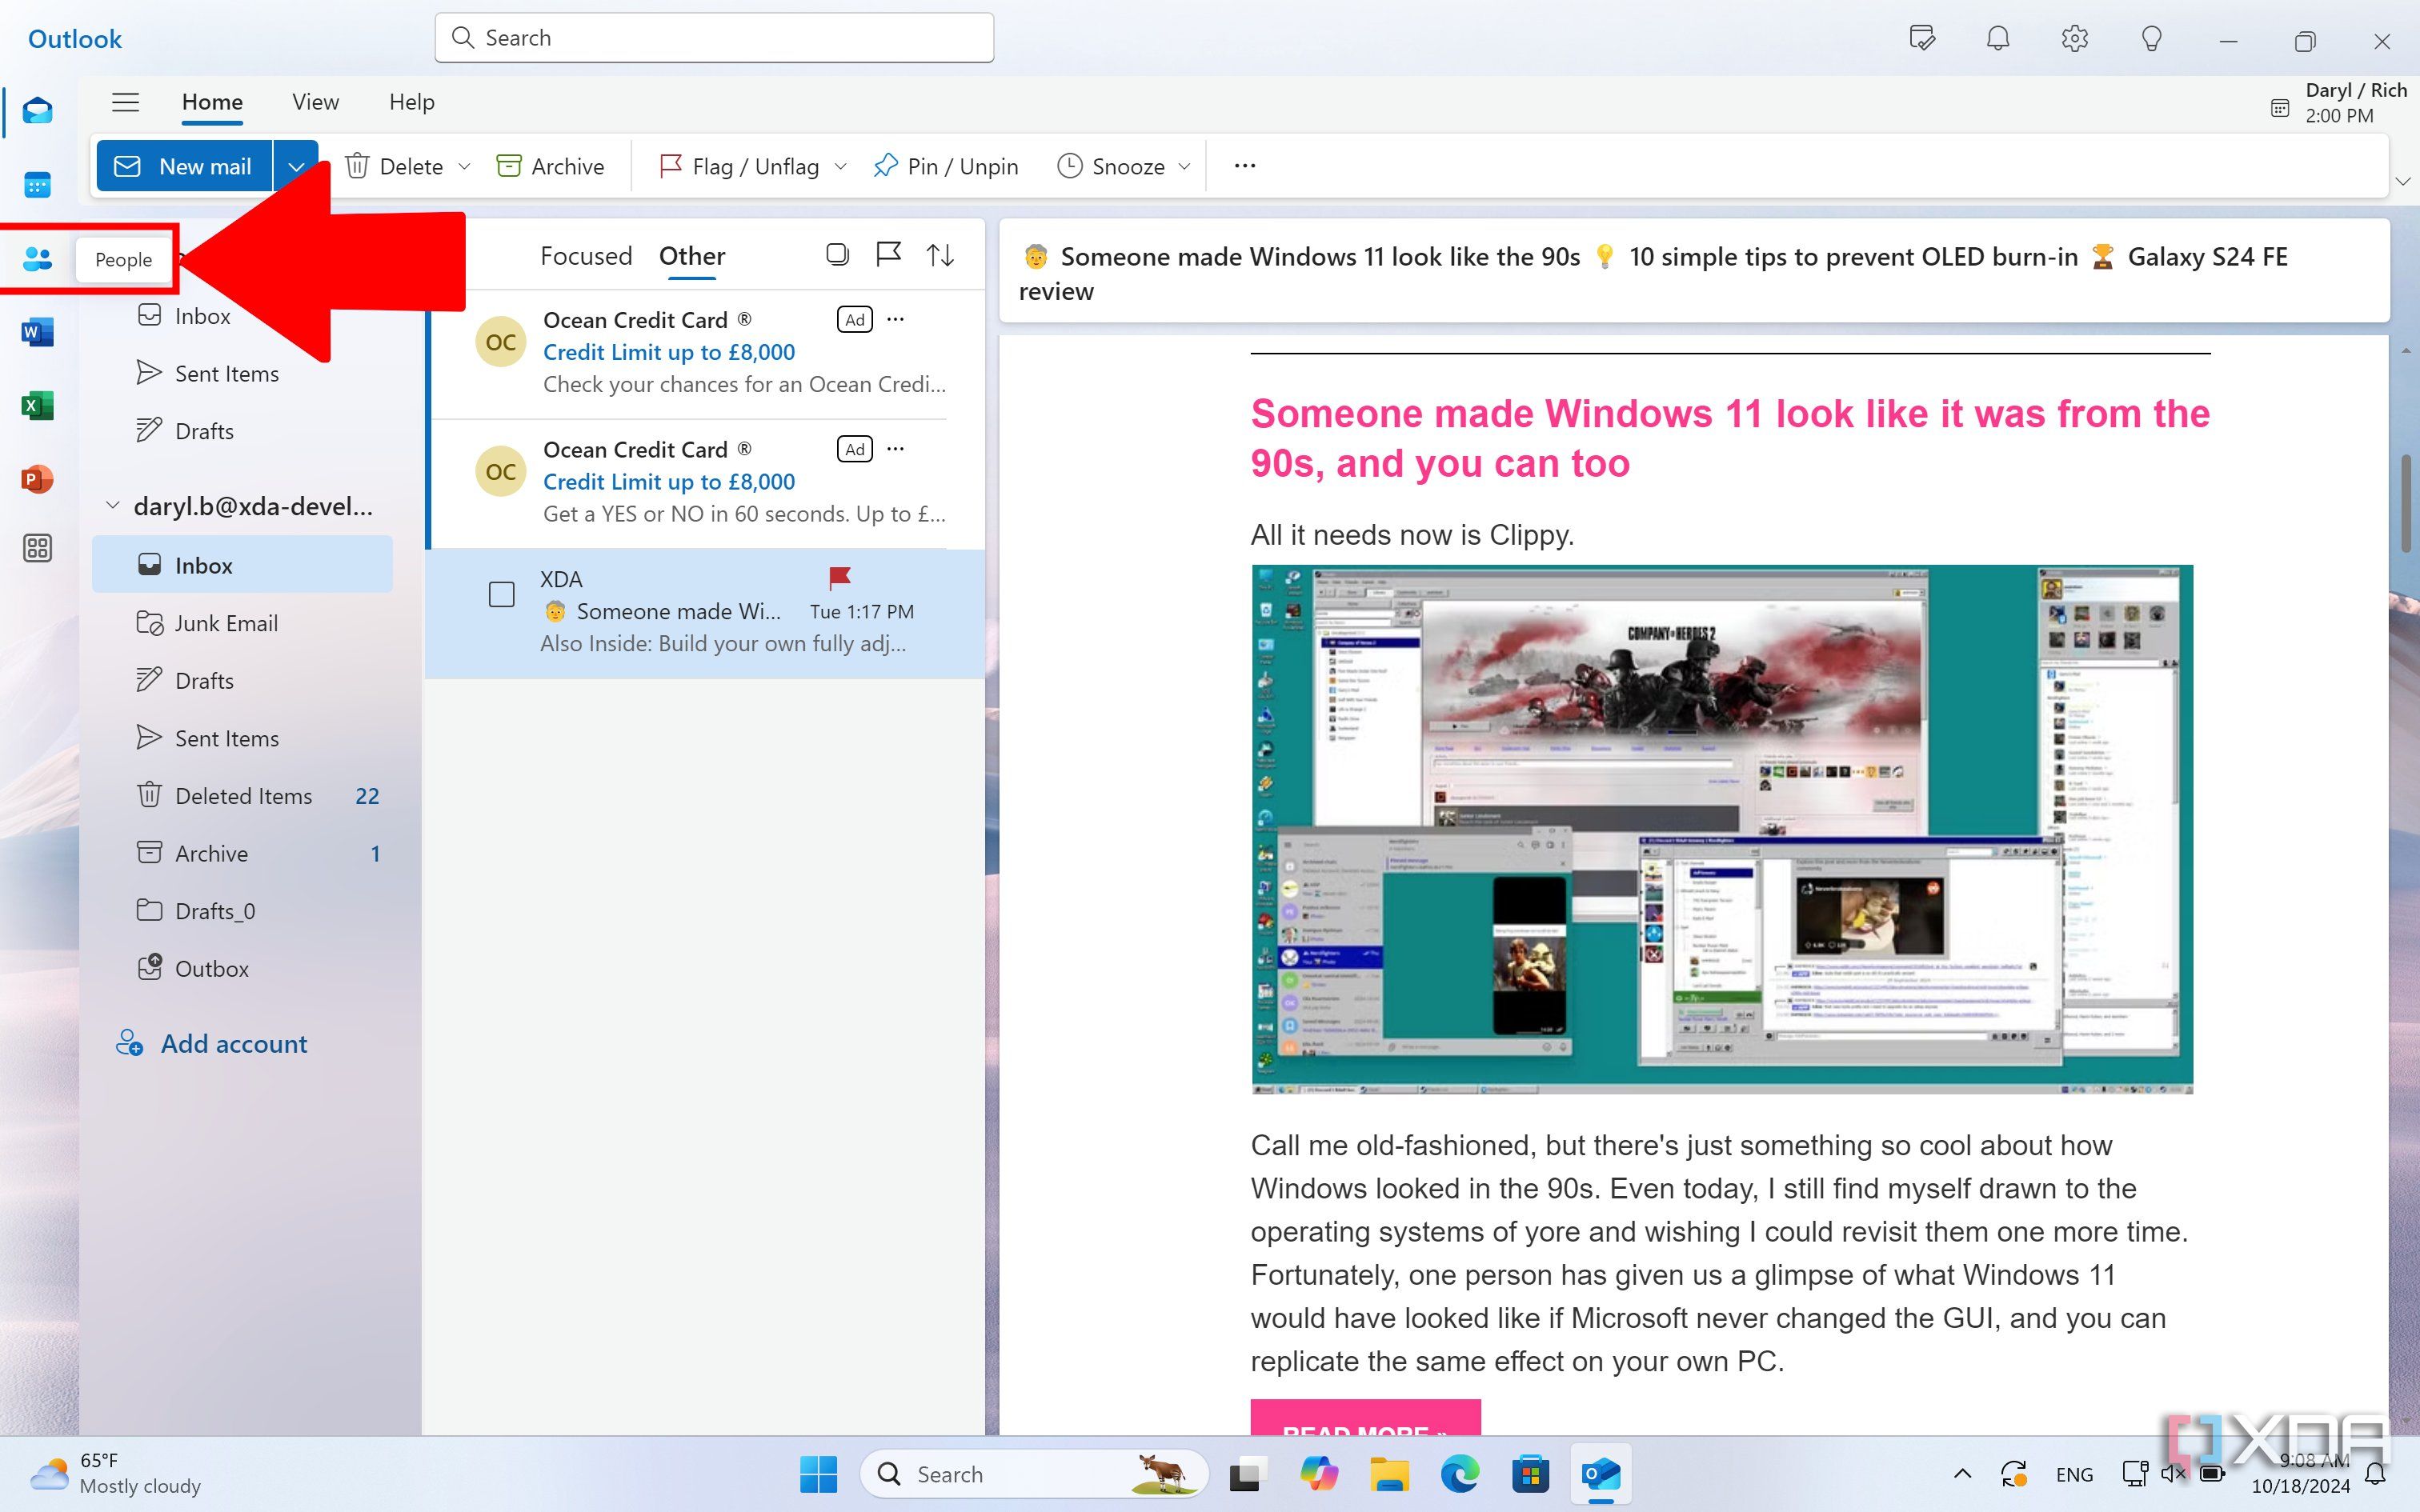The height and width of the screenshot is (1512, 2420).
Task: Switch to the Focused inbox tab
Action: point(586,256)
